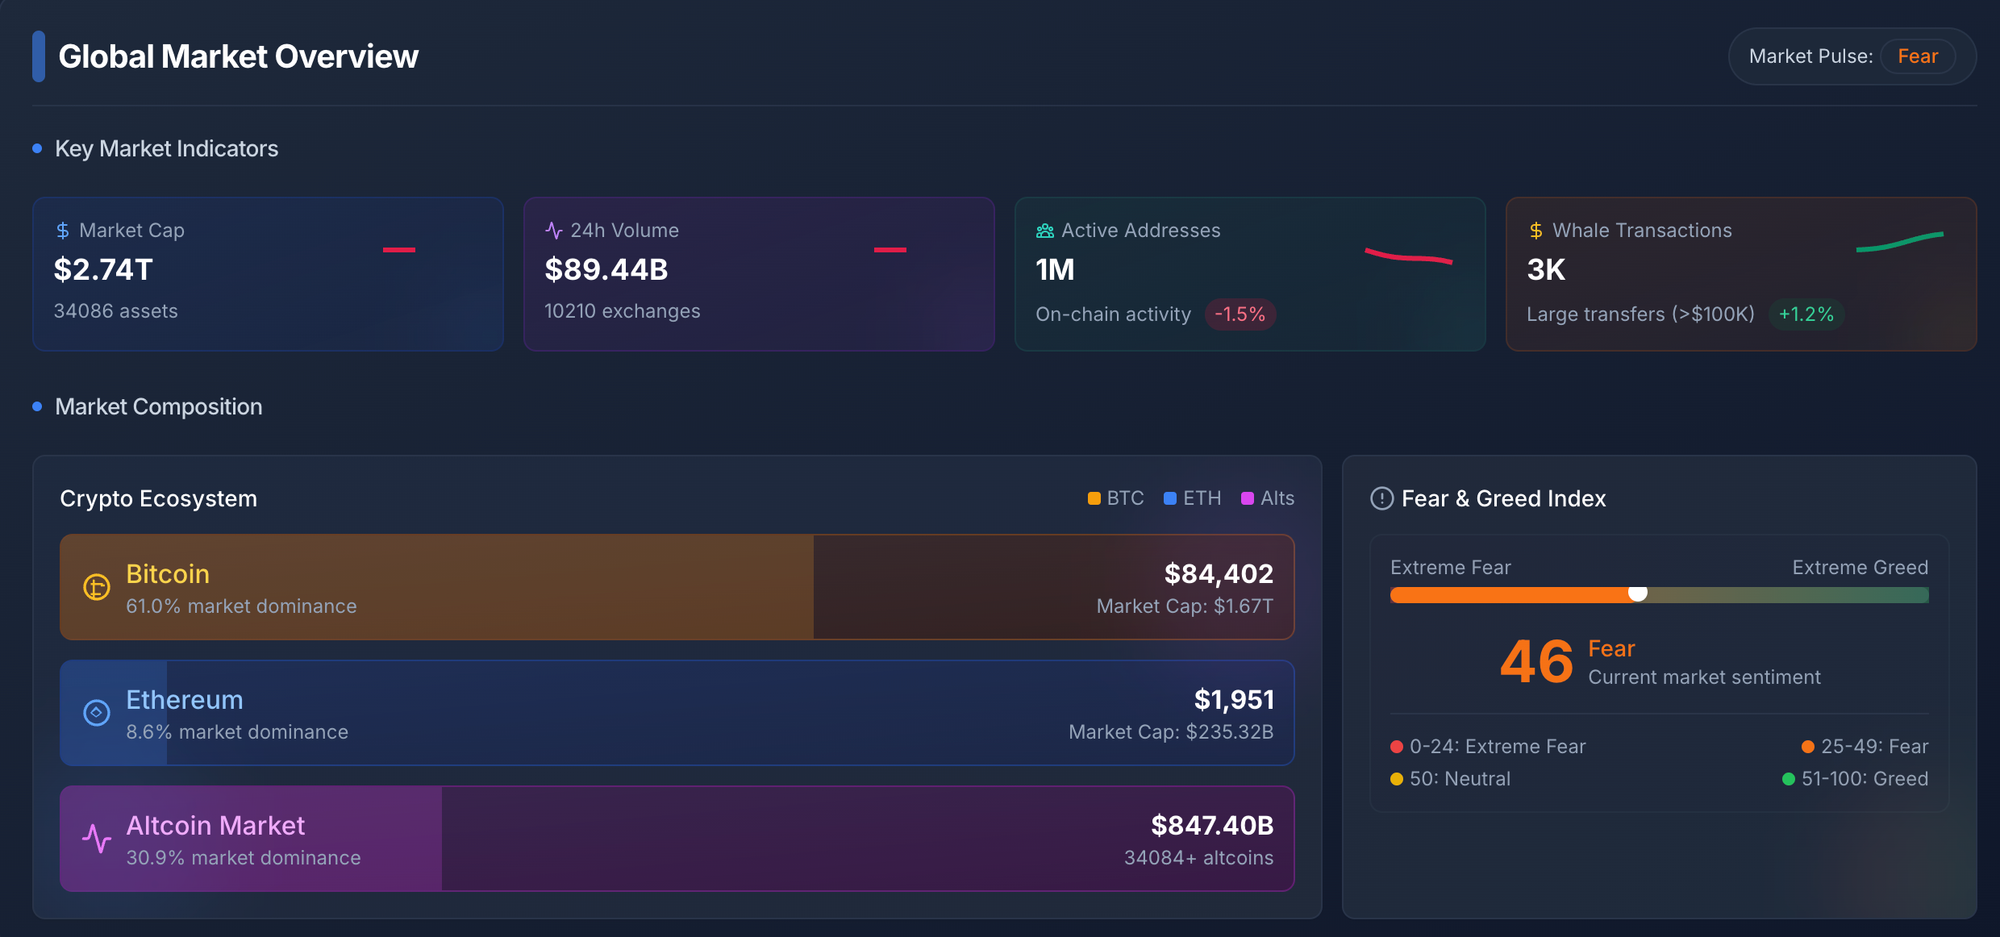
Task: Click the Whale Transactions dollar icon
Action: [1536, 231]
